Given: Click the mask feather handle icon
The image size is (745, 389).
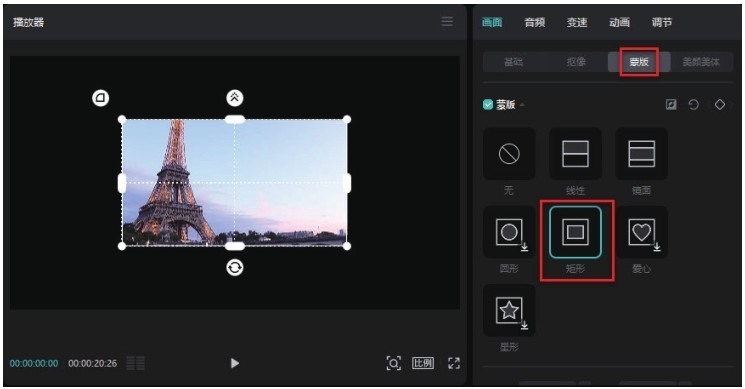Looking at the screenshot, I should [234, 98].
